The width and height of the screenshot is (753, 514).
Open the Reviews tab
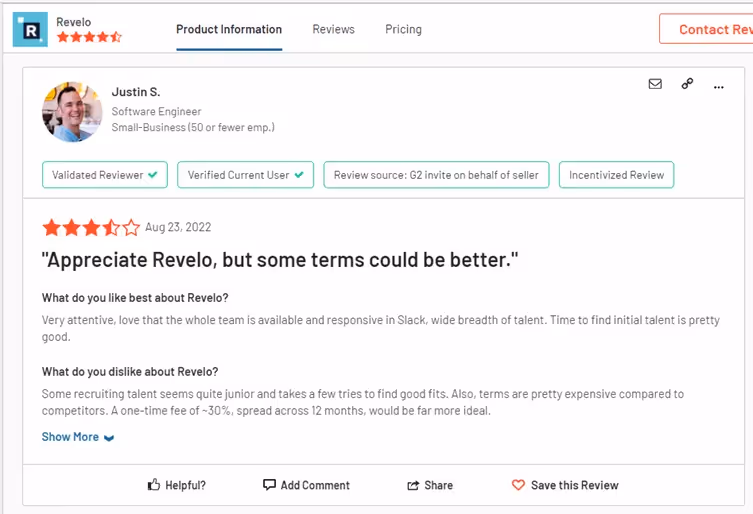pos(333,29)
